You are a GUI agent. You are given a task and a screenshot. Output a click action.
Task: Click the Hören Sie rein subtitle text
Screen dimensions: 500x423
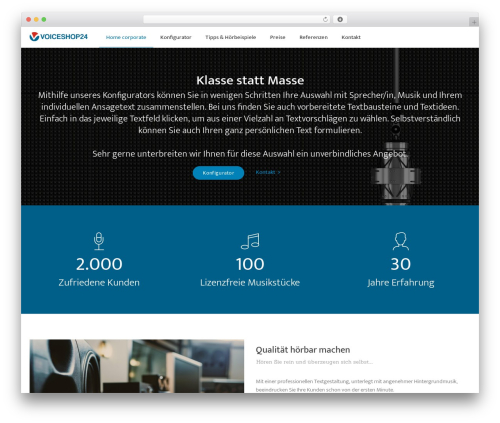pyautogui.click(x=314, y=362)
